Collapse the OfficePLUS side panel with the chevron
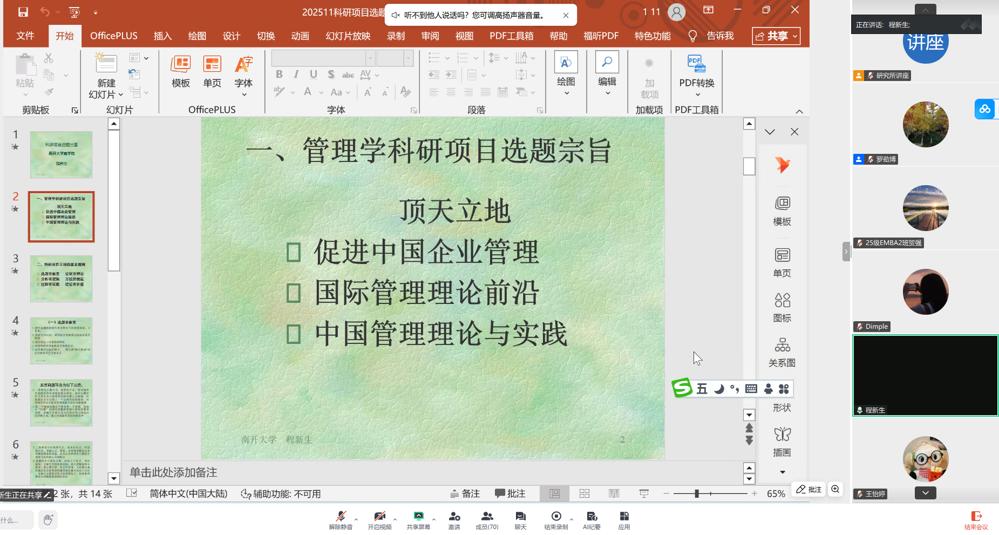The width and height of the screenshot is (999, 535). coord(770,132)
